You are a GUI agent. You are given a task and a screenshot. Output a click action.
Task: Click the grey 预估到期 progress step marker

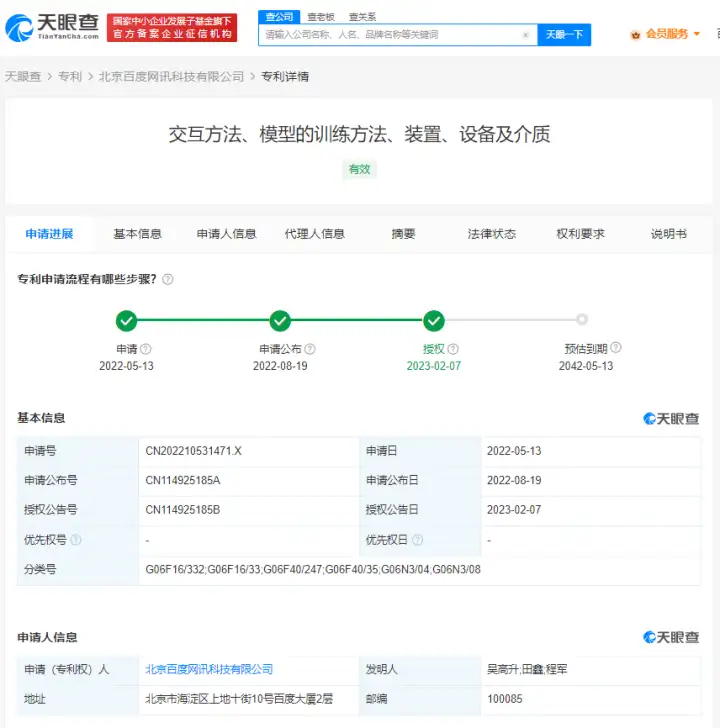582,320
